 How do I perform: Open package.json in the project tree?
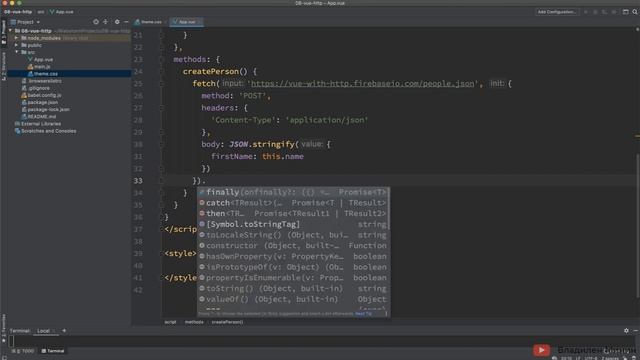pos(42,102)
